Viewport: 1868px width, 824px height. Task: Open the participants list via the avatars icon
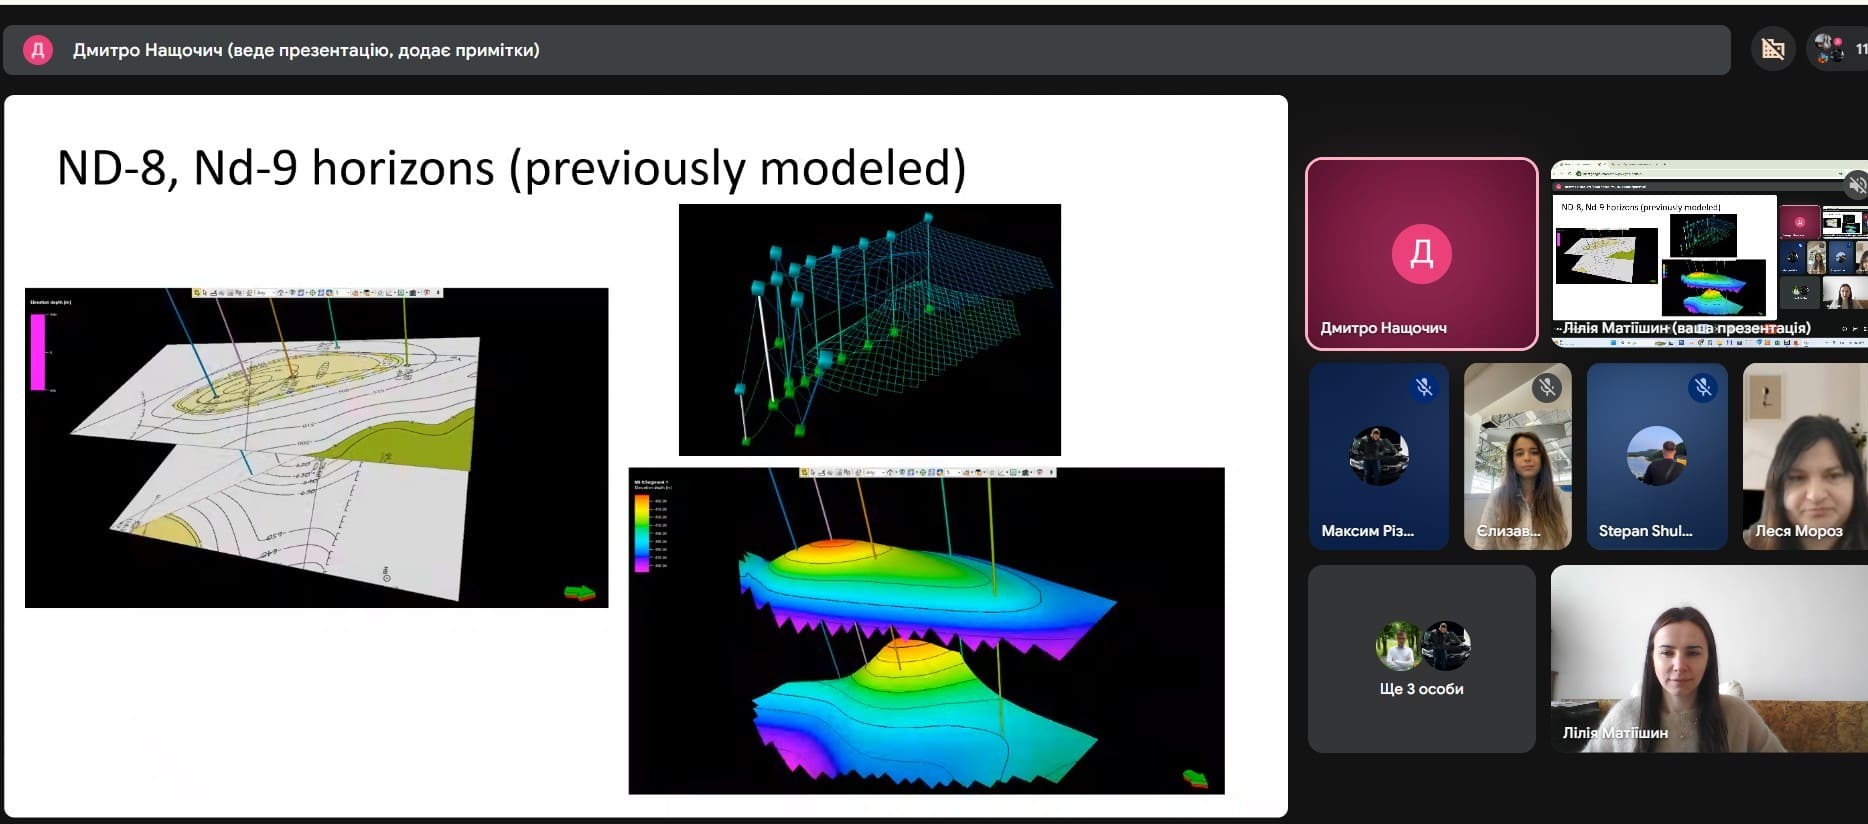[1829, 49]
